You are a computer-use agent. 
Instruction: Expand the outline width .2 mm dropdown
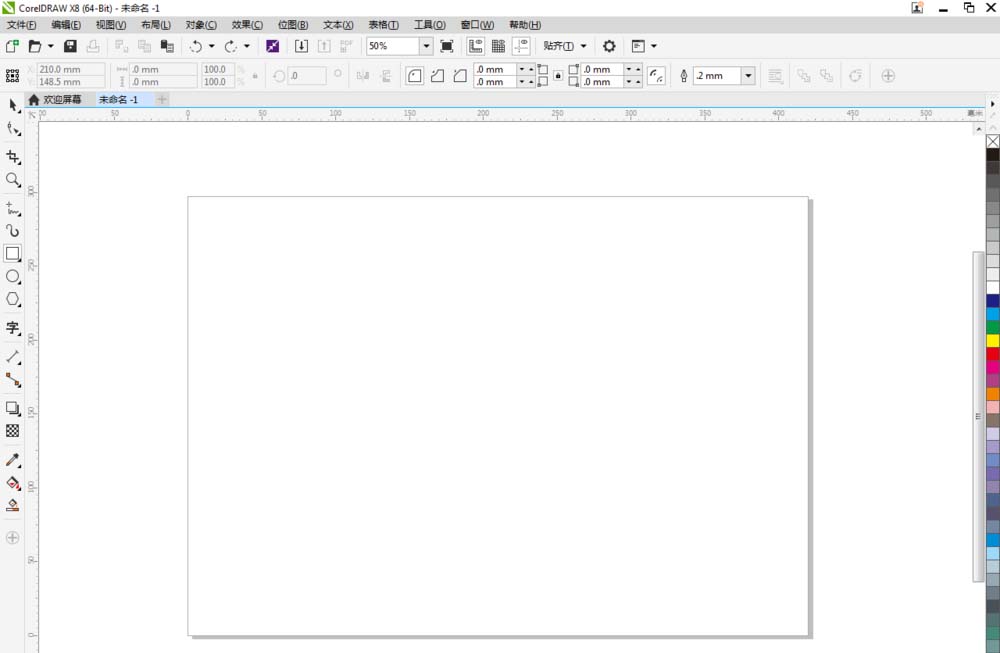tap(748, 76)
